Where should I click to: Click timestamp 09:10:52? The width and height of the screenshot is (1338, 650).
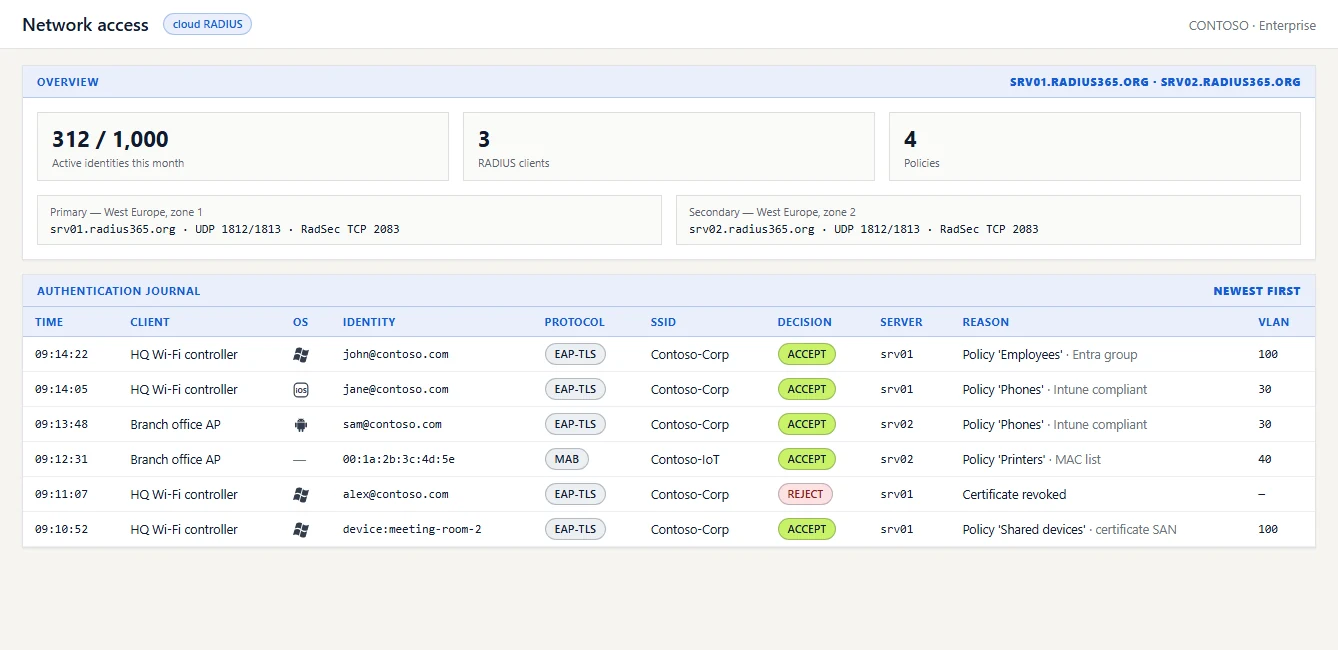[61, 529]
